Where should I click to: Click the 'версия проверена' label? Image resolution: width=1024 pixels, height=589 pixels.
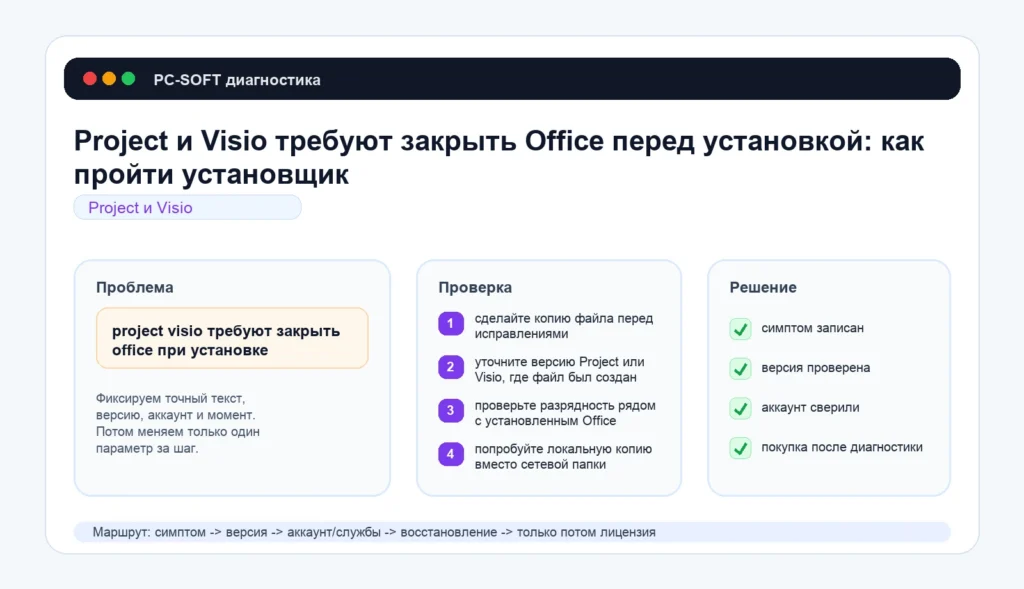[x=816, y=368]
